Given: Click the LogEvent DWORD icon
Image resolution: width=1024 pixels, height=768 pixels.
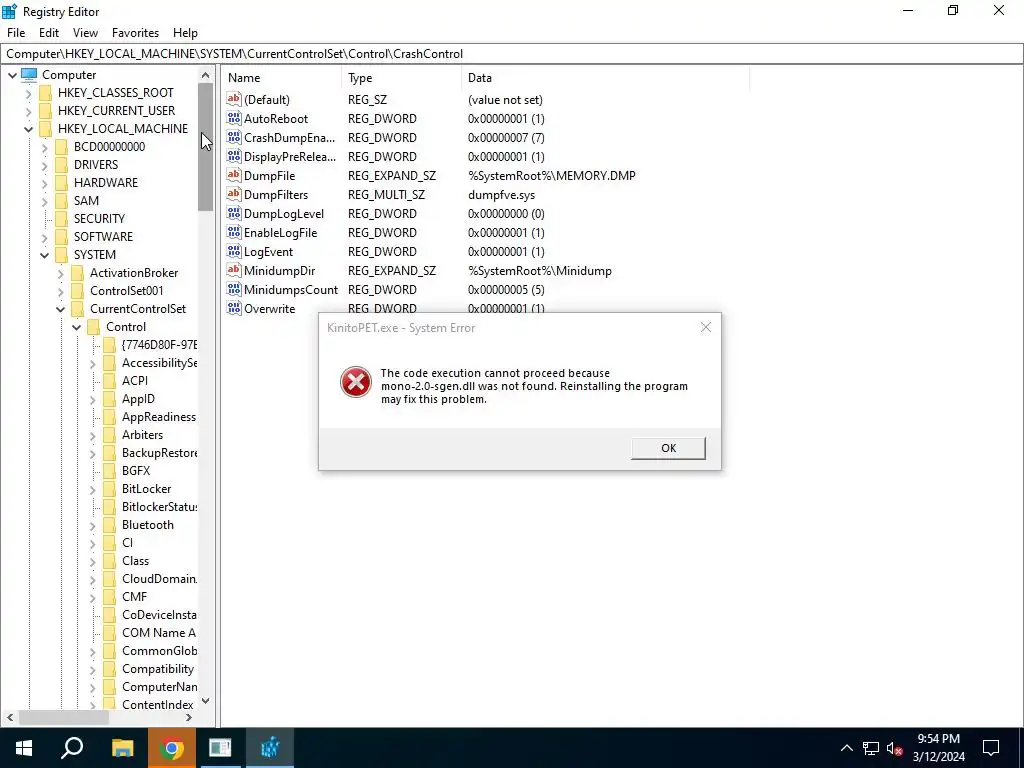Looking at the screenshot, I should coord(234,251).
